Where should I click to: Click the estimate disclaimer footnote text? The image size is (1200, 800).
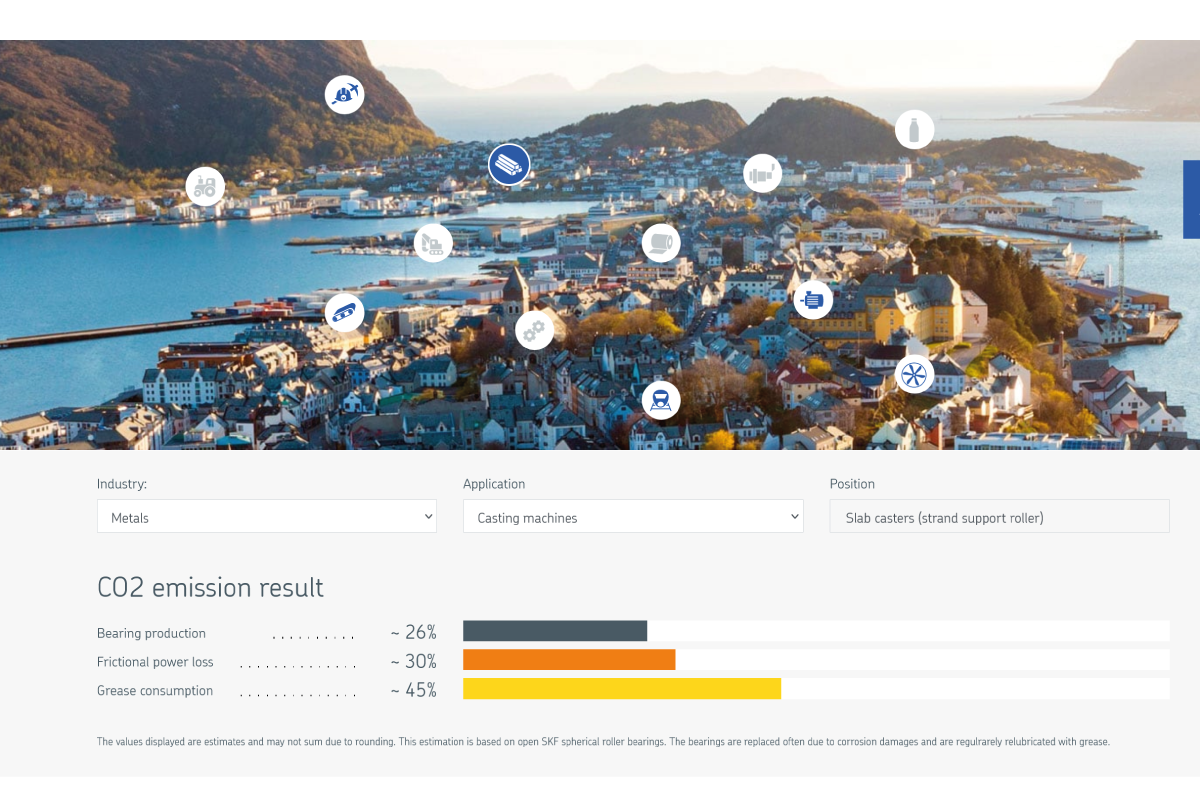603,742
